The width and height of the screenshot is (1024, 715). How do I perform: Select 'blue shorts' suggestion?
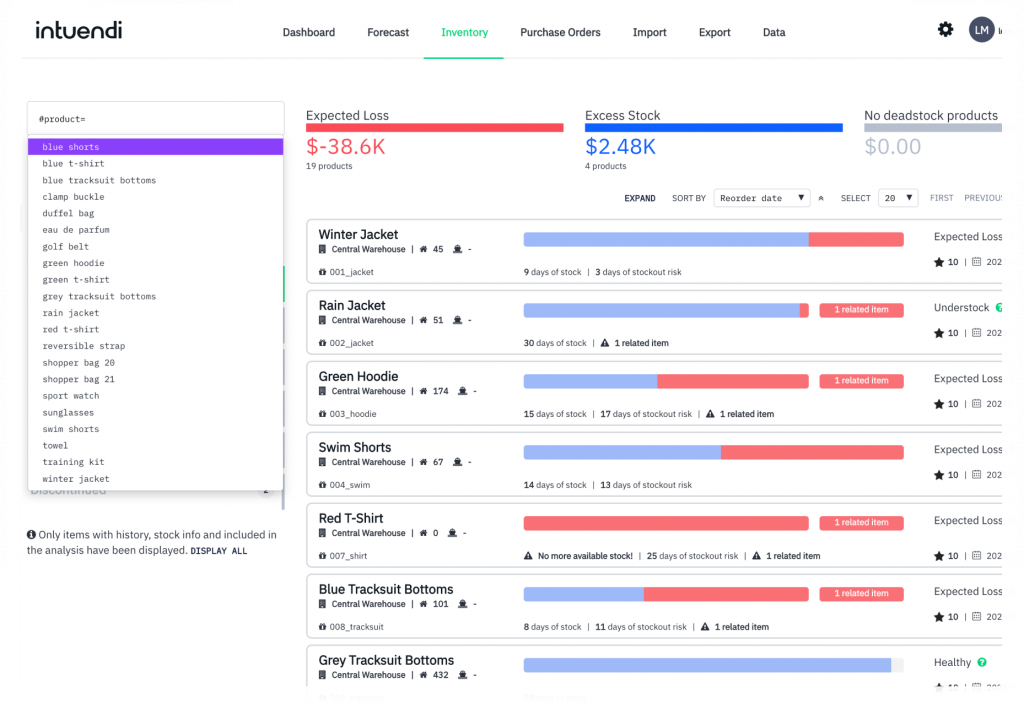click(155, 147)
